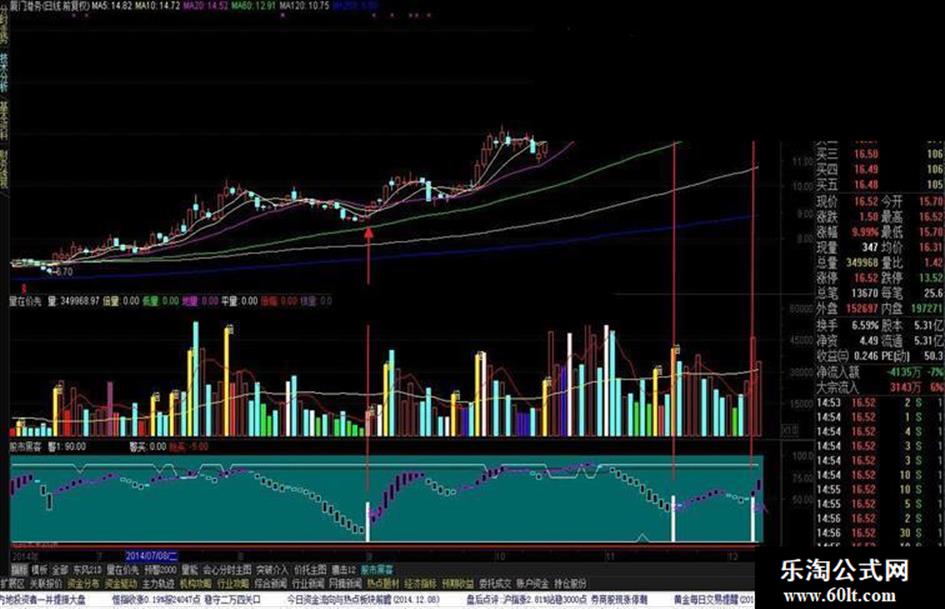Click the purple MA20 moving average label
The width and height of the screenshot is (945, 609).
click(206, 5)
